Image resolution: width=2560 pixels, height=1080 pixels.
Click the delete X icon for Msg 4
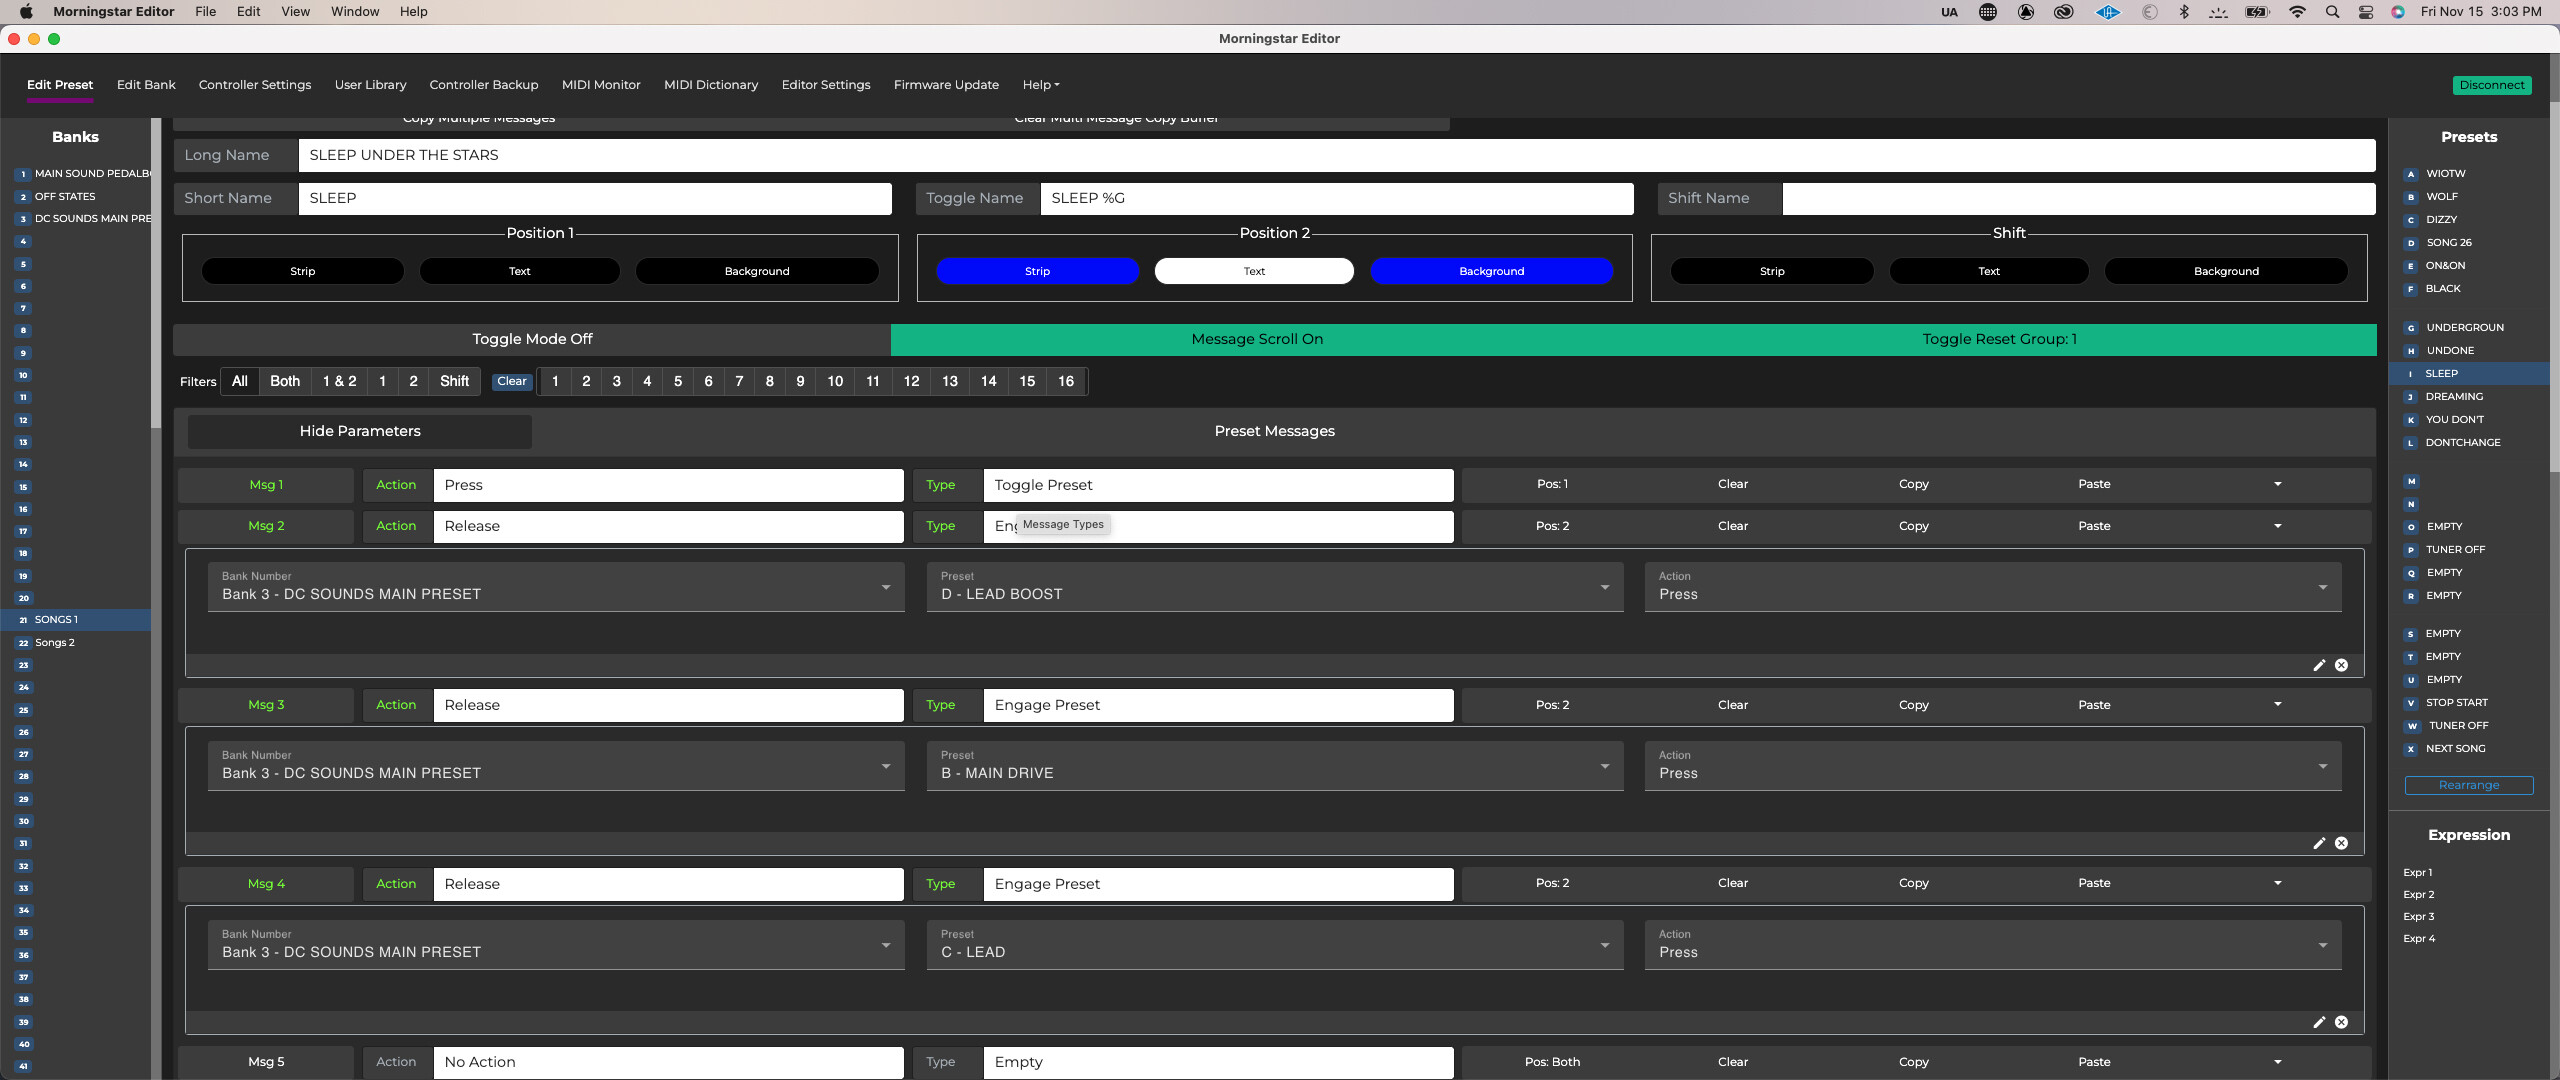pyautogui.click(x=2341, y=1022)
